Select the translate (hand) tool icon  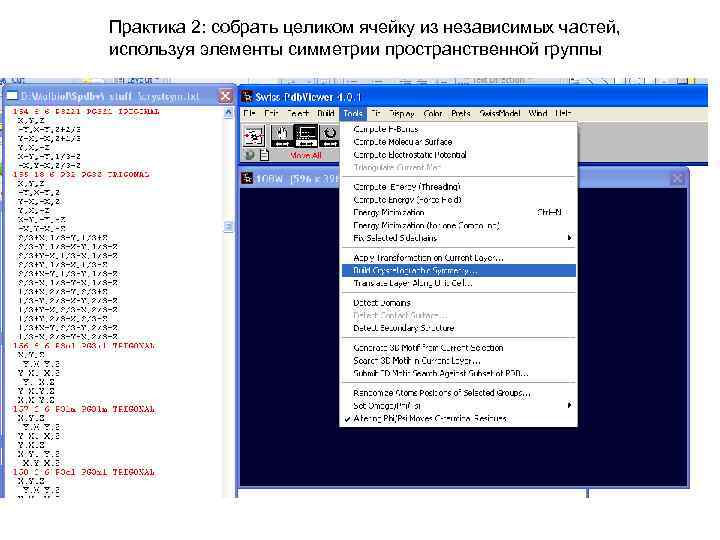[281, 136]
